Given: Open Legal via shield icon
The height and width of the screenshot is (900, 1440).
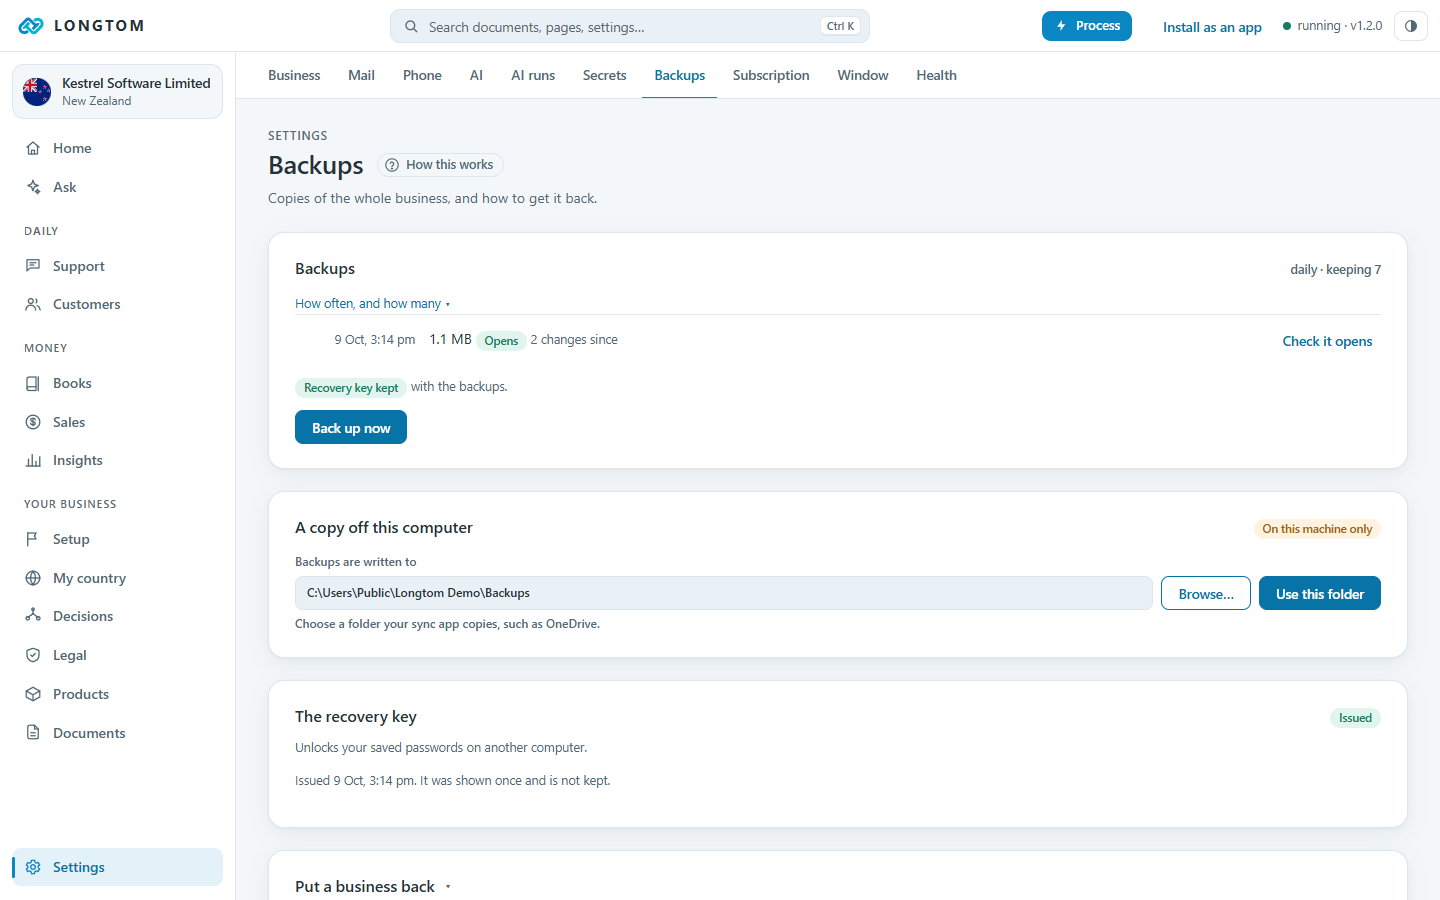Looking at the screenshot, I should click(x=33, y=655).
